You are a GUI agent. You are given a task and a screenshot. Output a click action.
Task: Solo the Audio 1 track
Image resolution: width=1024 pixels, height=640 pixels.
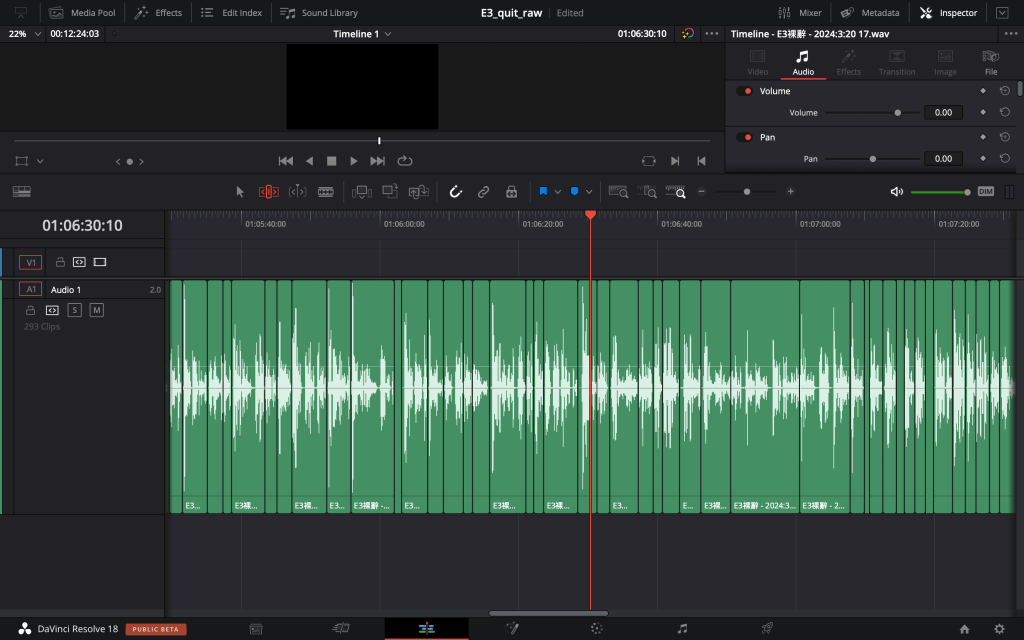[75, 310]
